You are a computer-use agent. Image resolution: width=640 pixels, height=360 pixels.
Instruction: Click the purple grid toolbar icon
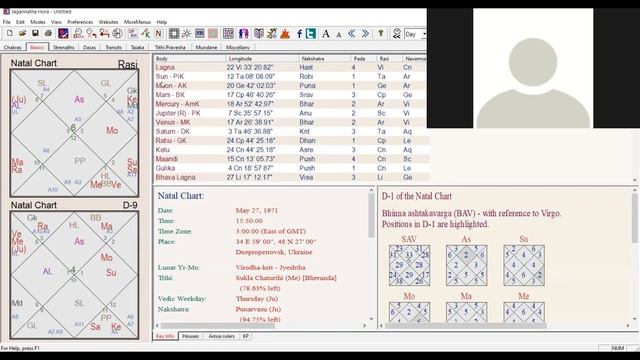[x=229, y=33]
